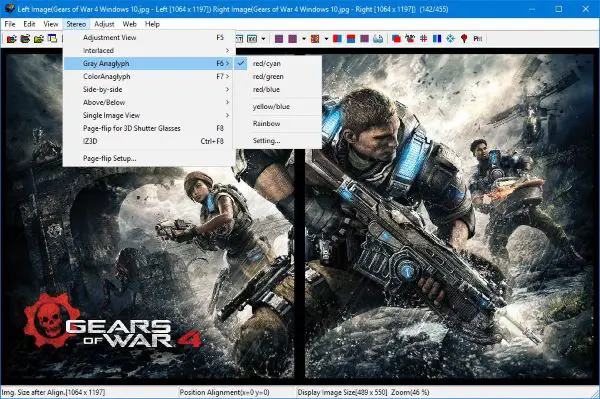Select the yellow/blue anaglyph option
Image resolution: width=600 pixels, height=399 pixels.
click(278, 107)
